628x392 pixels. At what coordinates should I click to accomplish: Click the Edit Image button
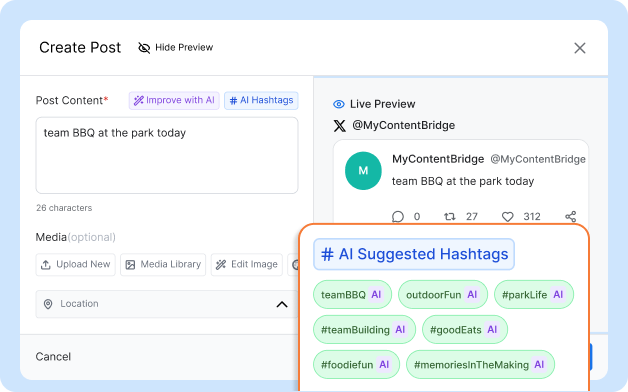(247, 265)
